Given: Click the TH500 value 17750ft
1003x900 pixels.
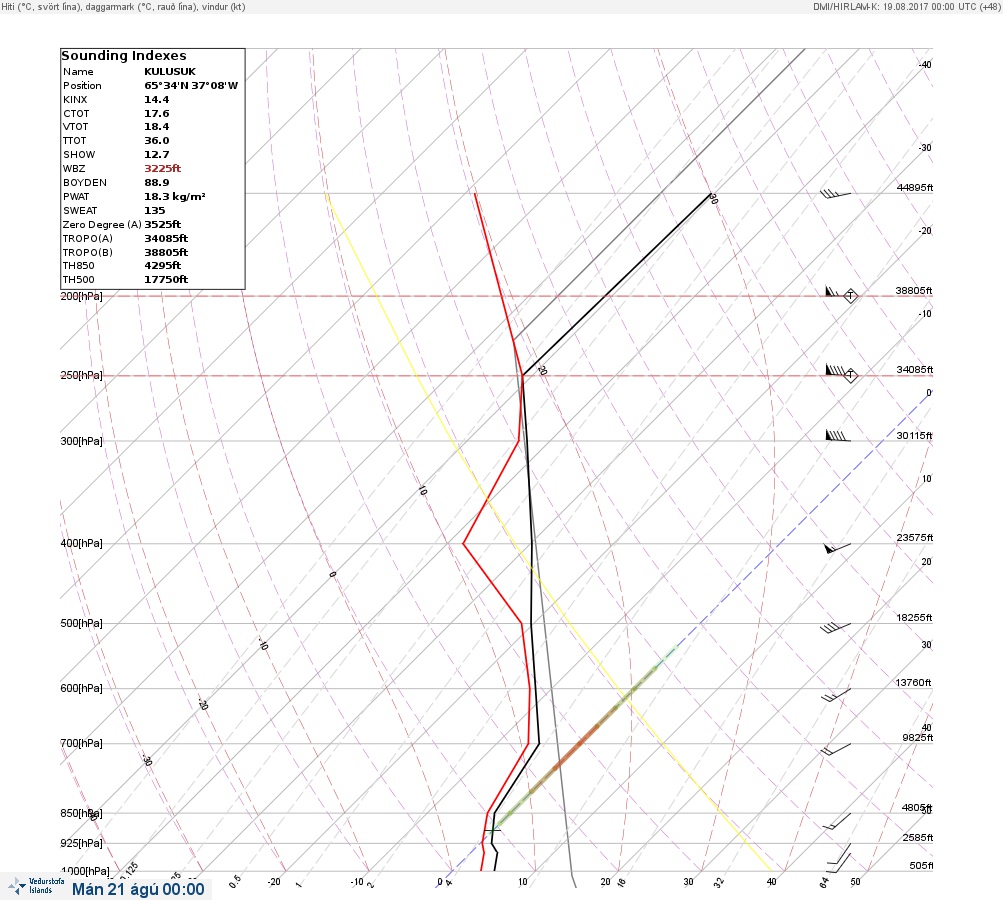Looking at the screenshot, I should (166, 280).
